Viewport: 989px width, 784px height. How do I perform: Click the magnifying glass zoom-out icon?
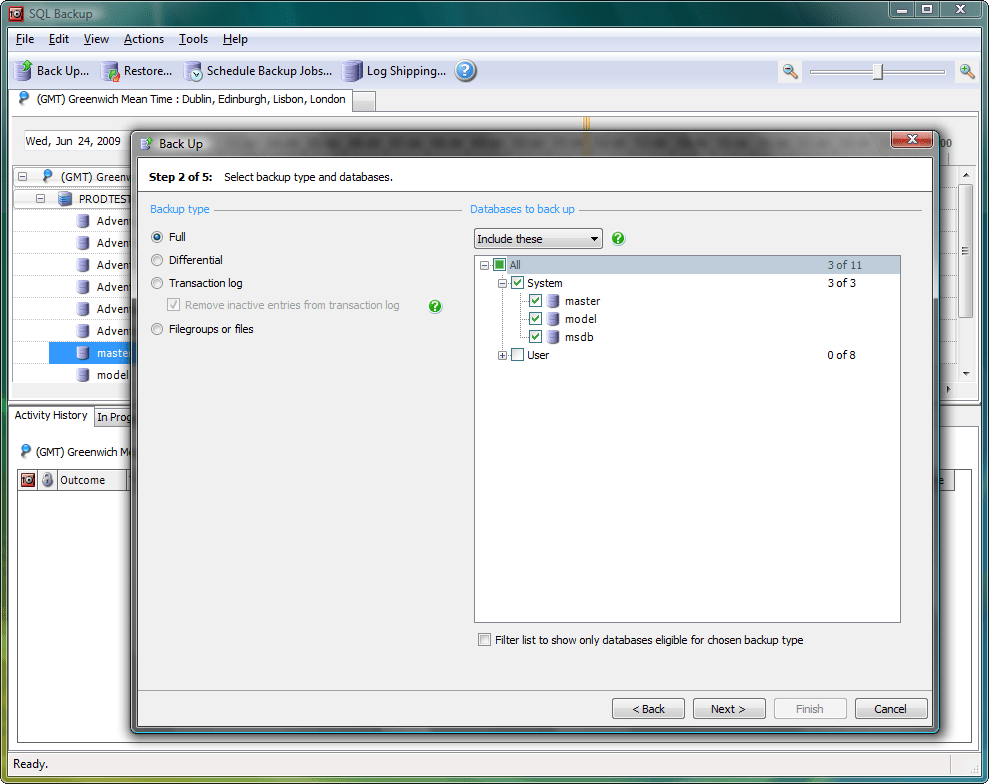pyautogui.click(x=789, y=71)
